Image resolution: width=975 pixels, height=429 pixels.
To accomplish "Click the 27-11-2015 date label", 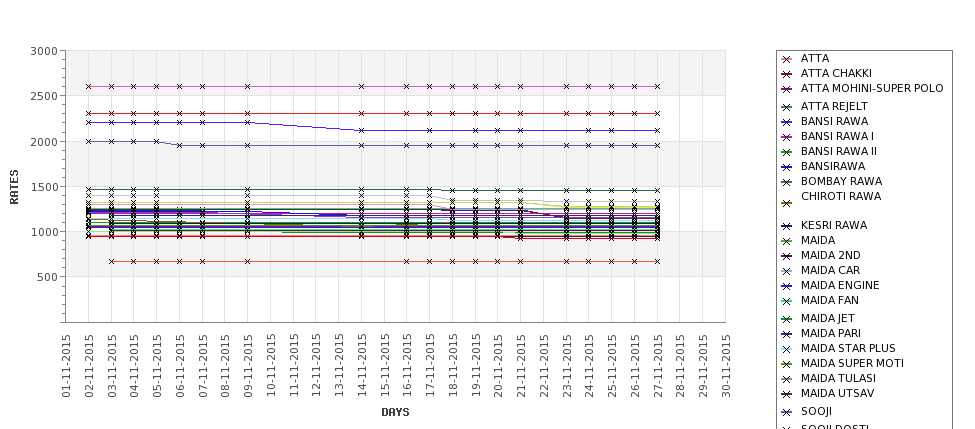I will 657,366.
